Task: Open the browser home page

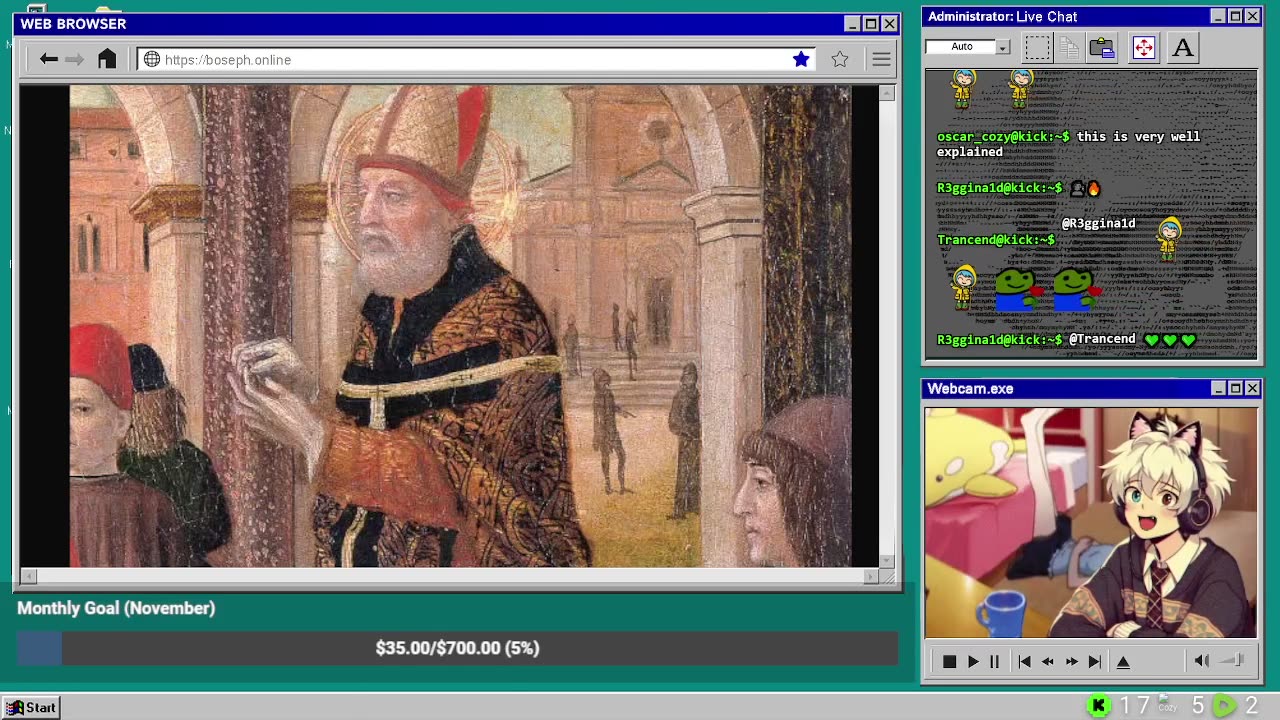Action: coord(107,59)
